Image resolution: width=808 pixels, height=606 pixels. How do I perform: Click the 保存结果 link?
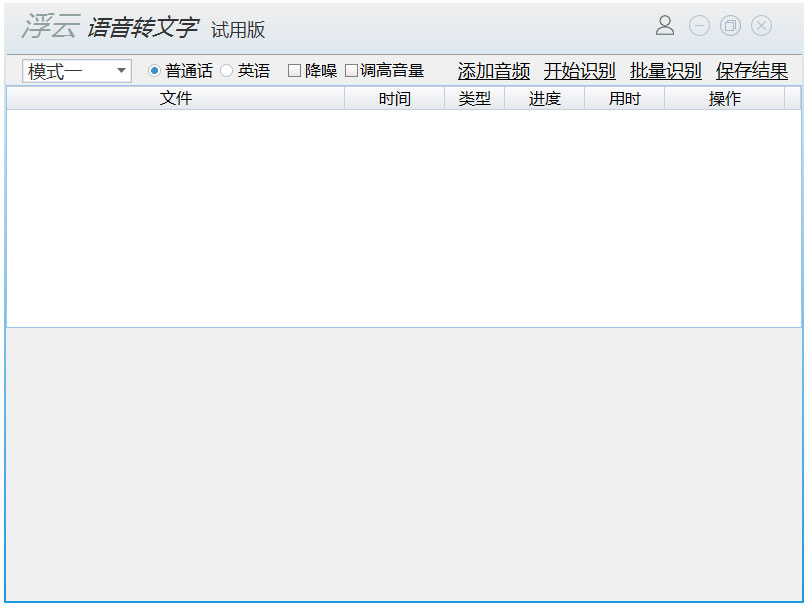click(x=752, y=71)
